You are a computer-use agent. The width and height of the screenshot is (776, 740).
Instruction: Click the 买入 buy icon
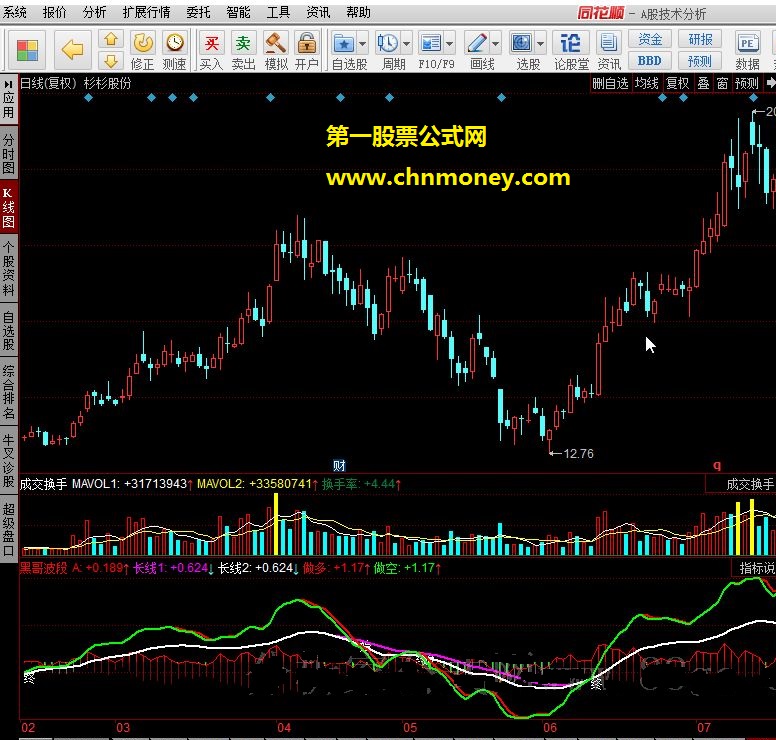point(212,50)
